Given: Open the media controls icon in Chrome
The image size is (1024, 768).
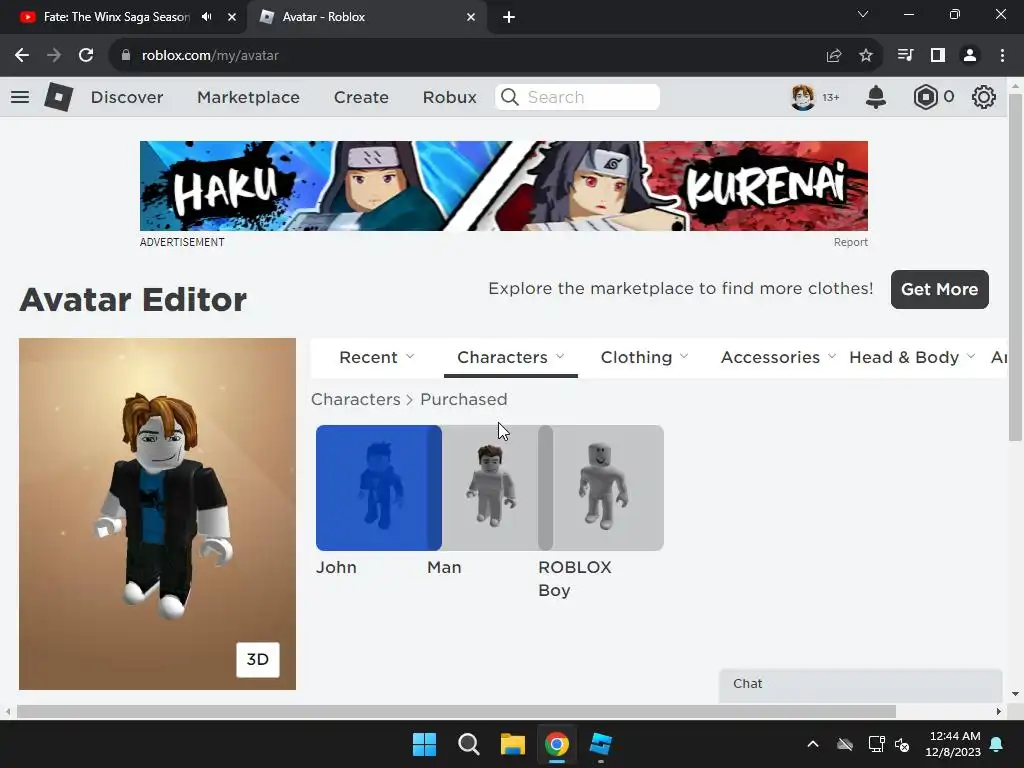Looking at the screenshot, I should [905, 56].
